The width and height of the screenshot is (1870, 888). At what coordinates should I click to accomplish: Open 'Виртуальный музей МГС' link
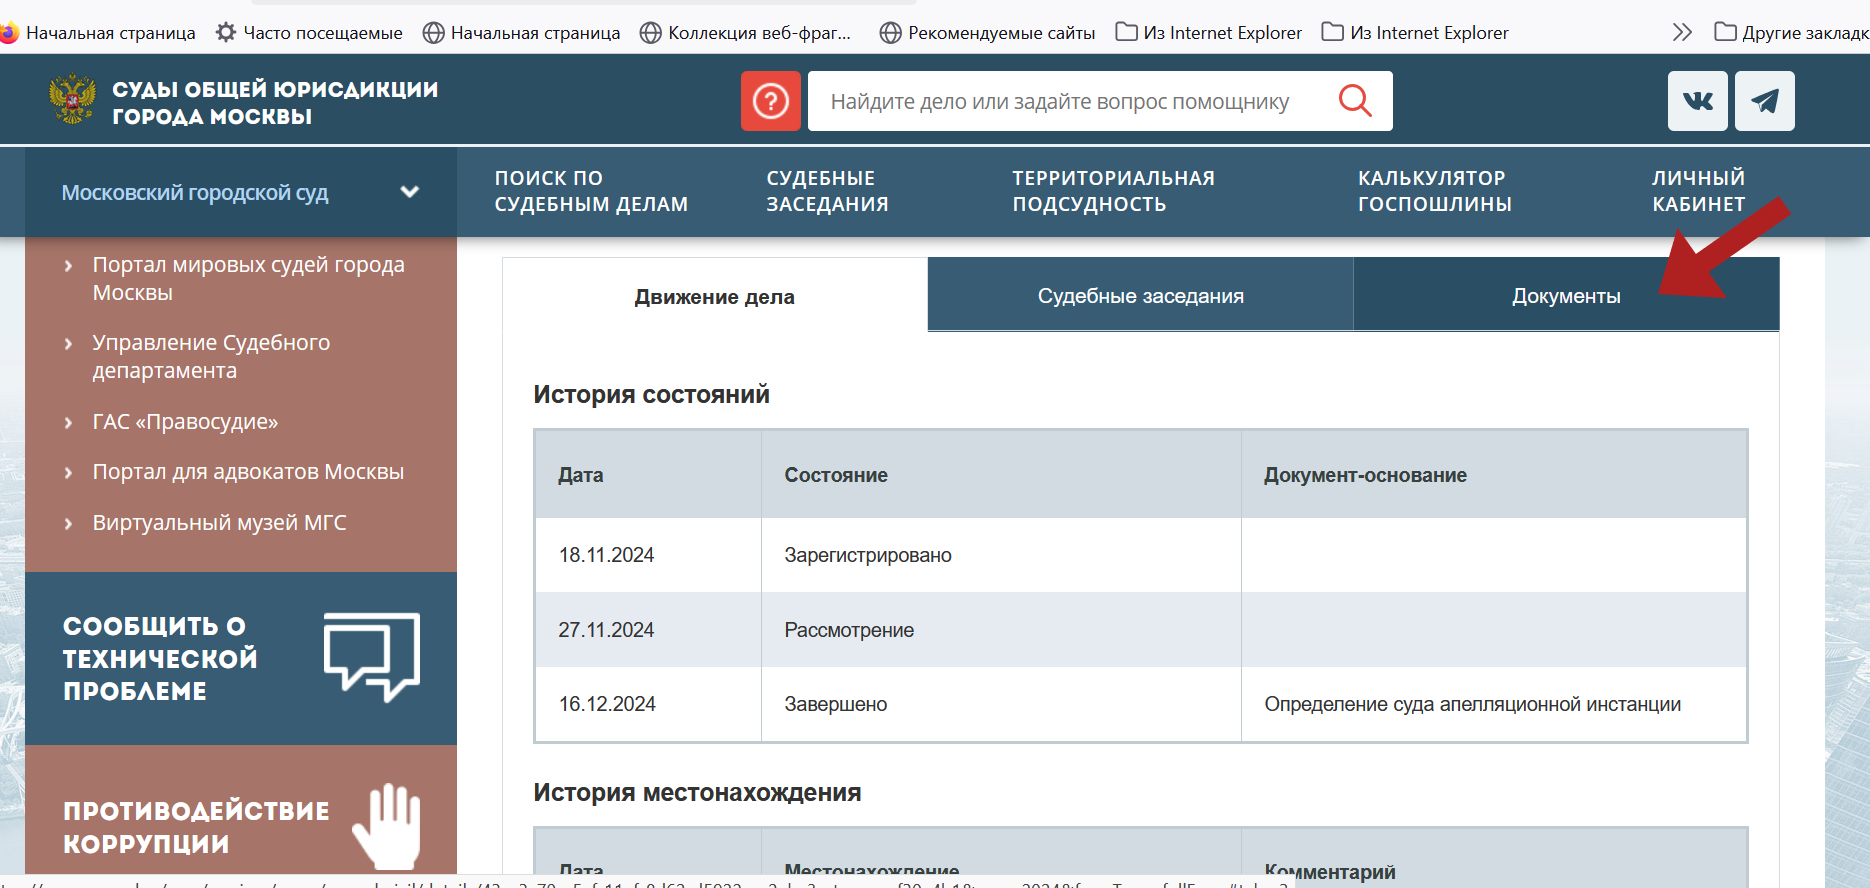tap(219, 523)
